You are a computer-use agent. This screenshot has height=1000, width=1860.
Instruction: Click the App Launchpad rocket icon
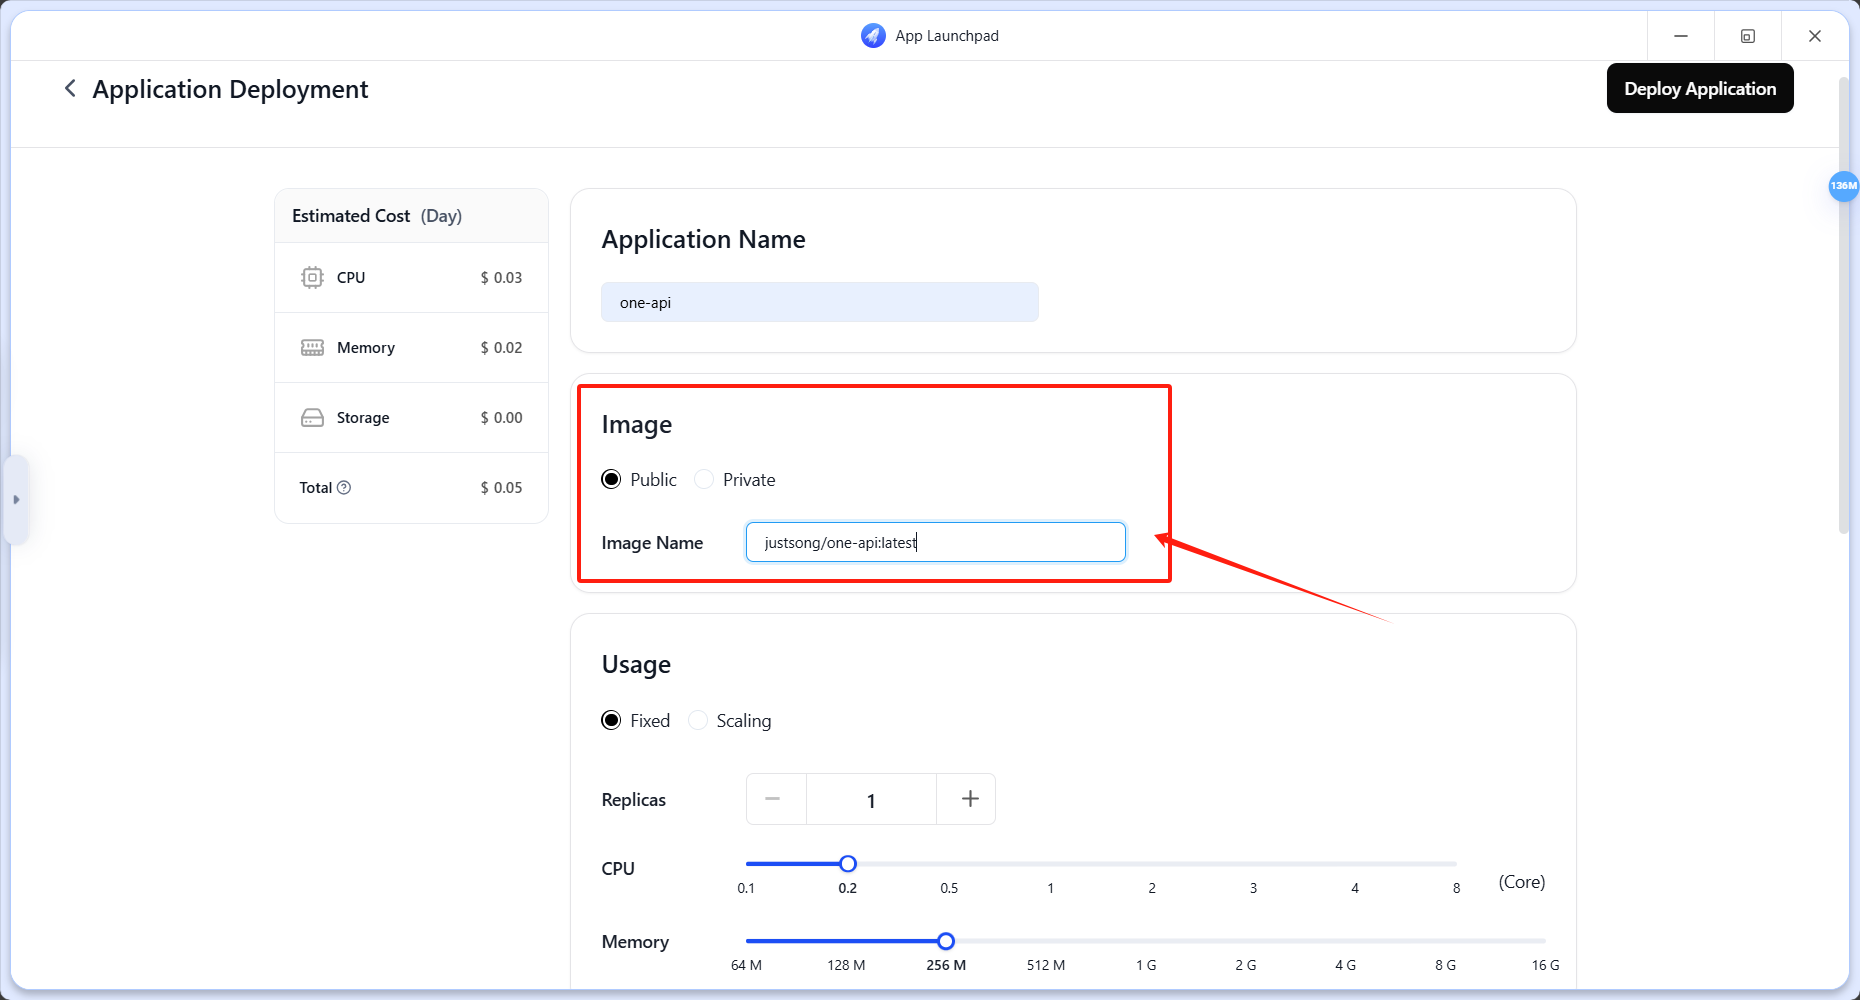873,36
